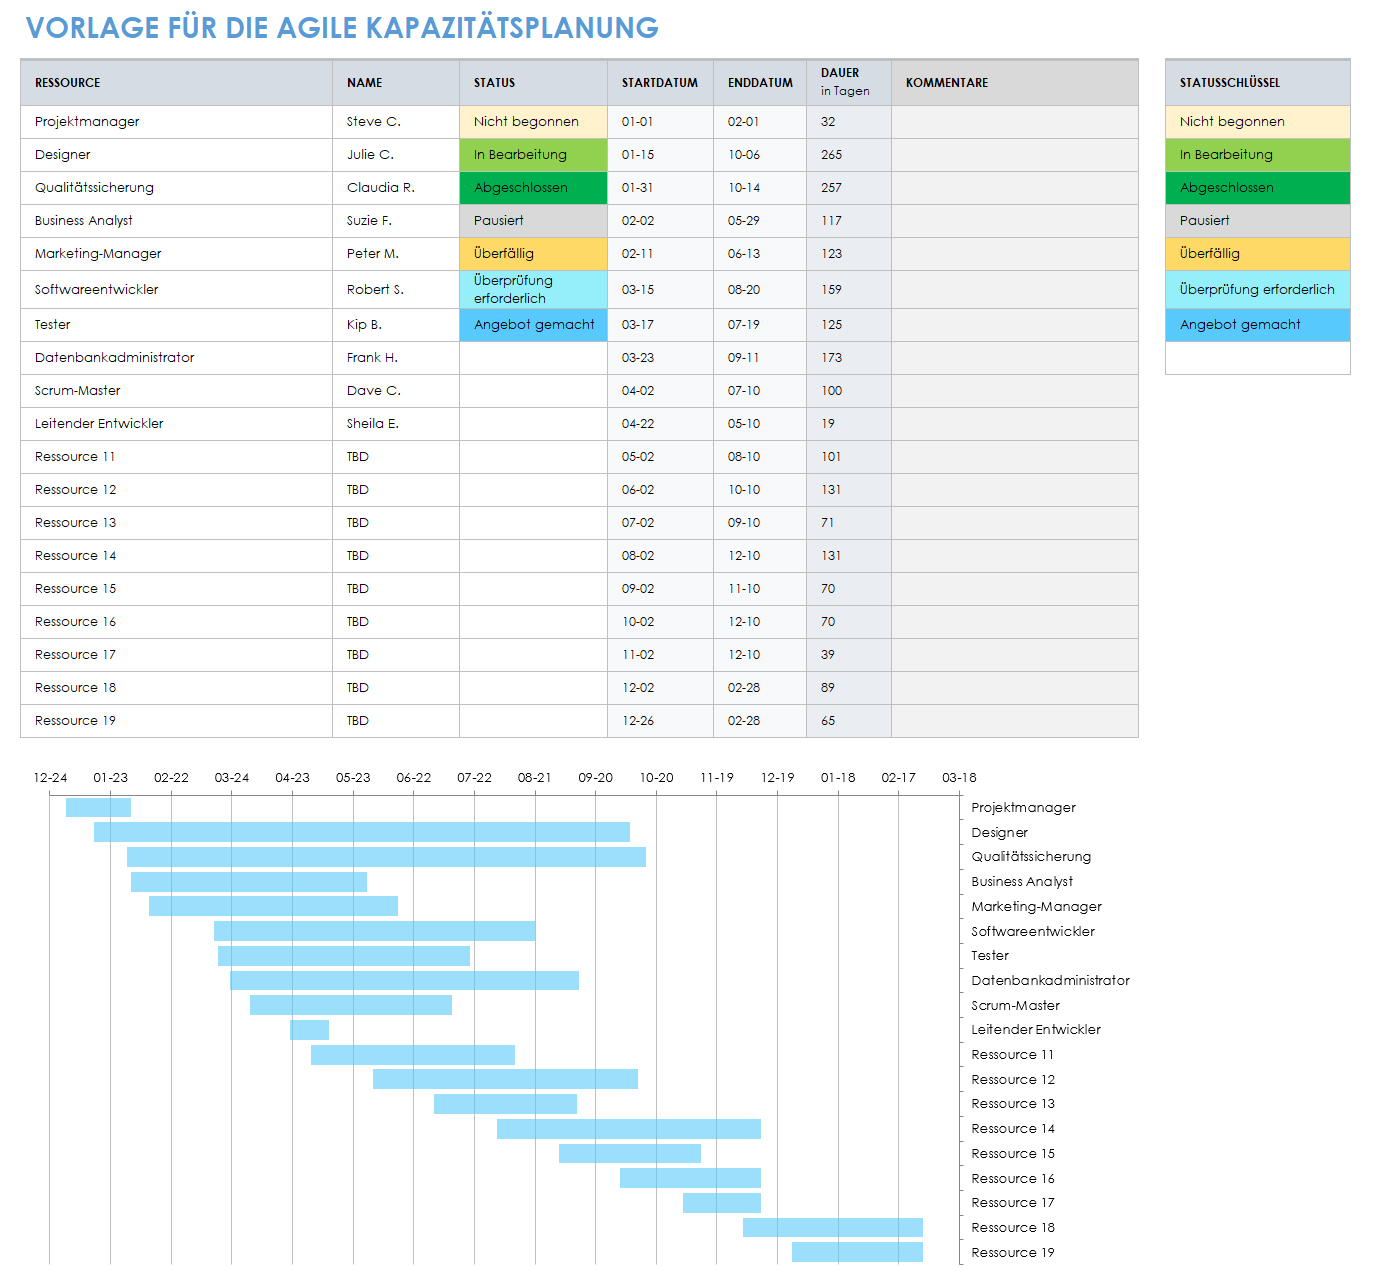This screenshot has width=1385, height=1278.
Task: Select 'Ressource 19' cell in the table
Action: point(176,721)
